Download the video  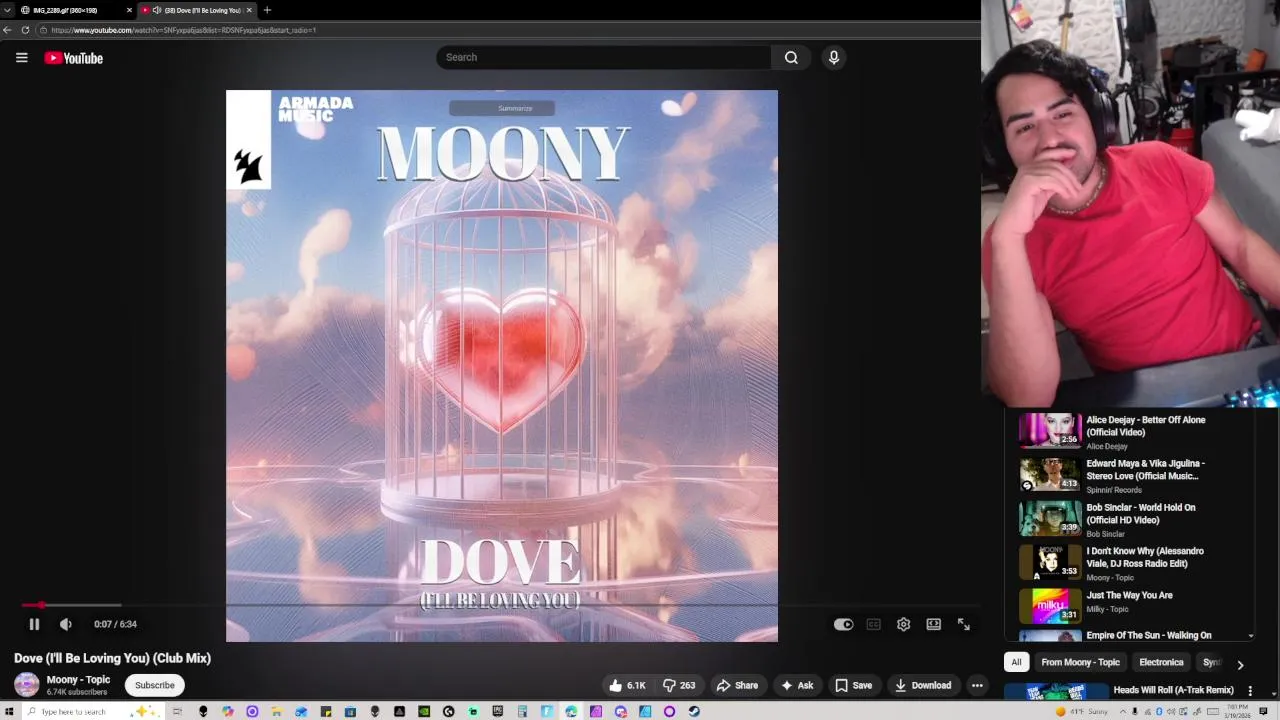click(x=922, y=685)
